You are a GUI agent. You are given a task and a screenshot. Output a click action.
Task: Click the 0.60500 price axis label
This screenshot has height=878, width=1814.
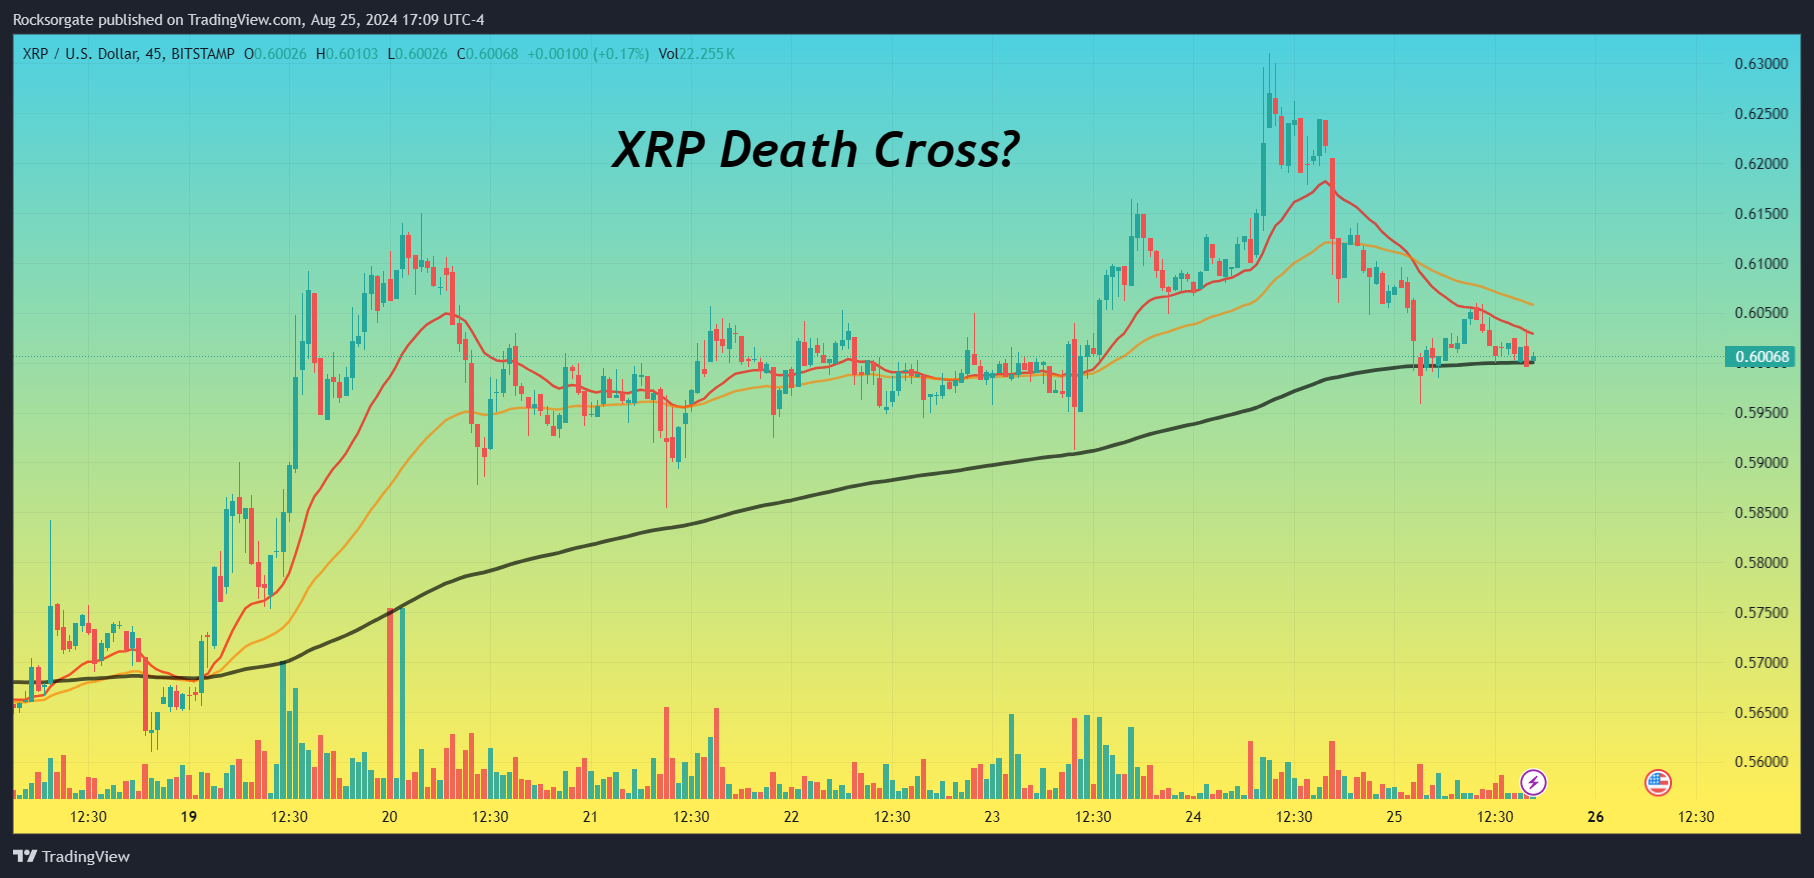[1761, 313]
